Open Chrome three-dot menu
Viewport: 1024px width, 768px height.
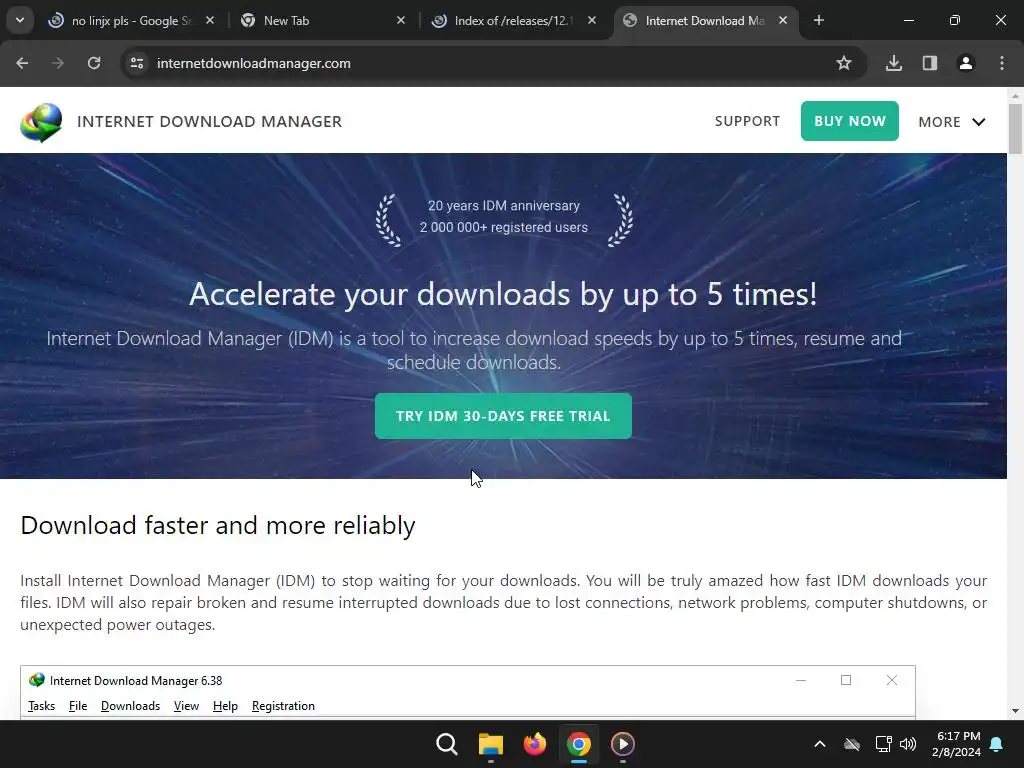tap(1002, 63)
